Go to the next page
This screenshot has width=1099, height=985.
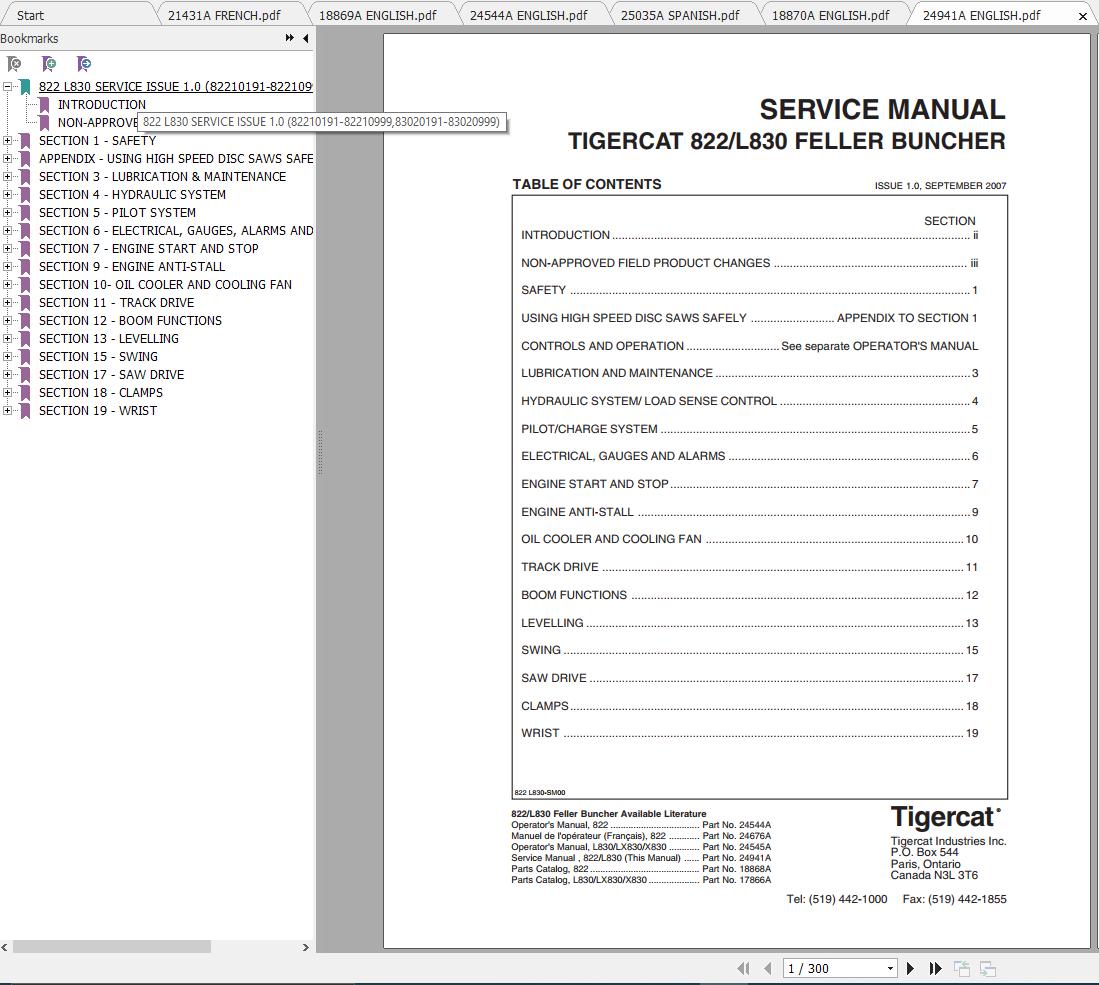[x=910, y=968]
